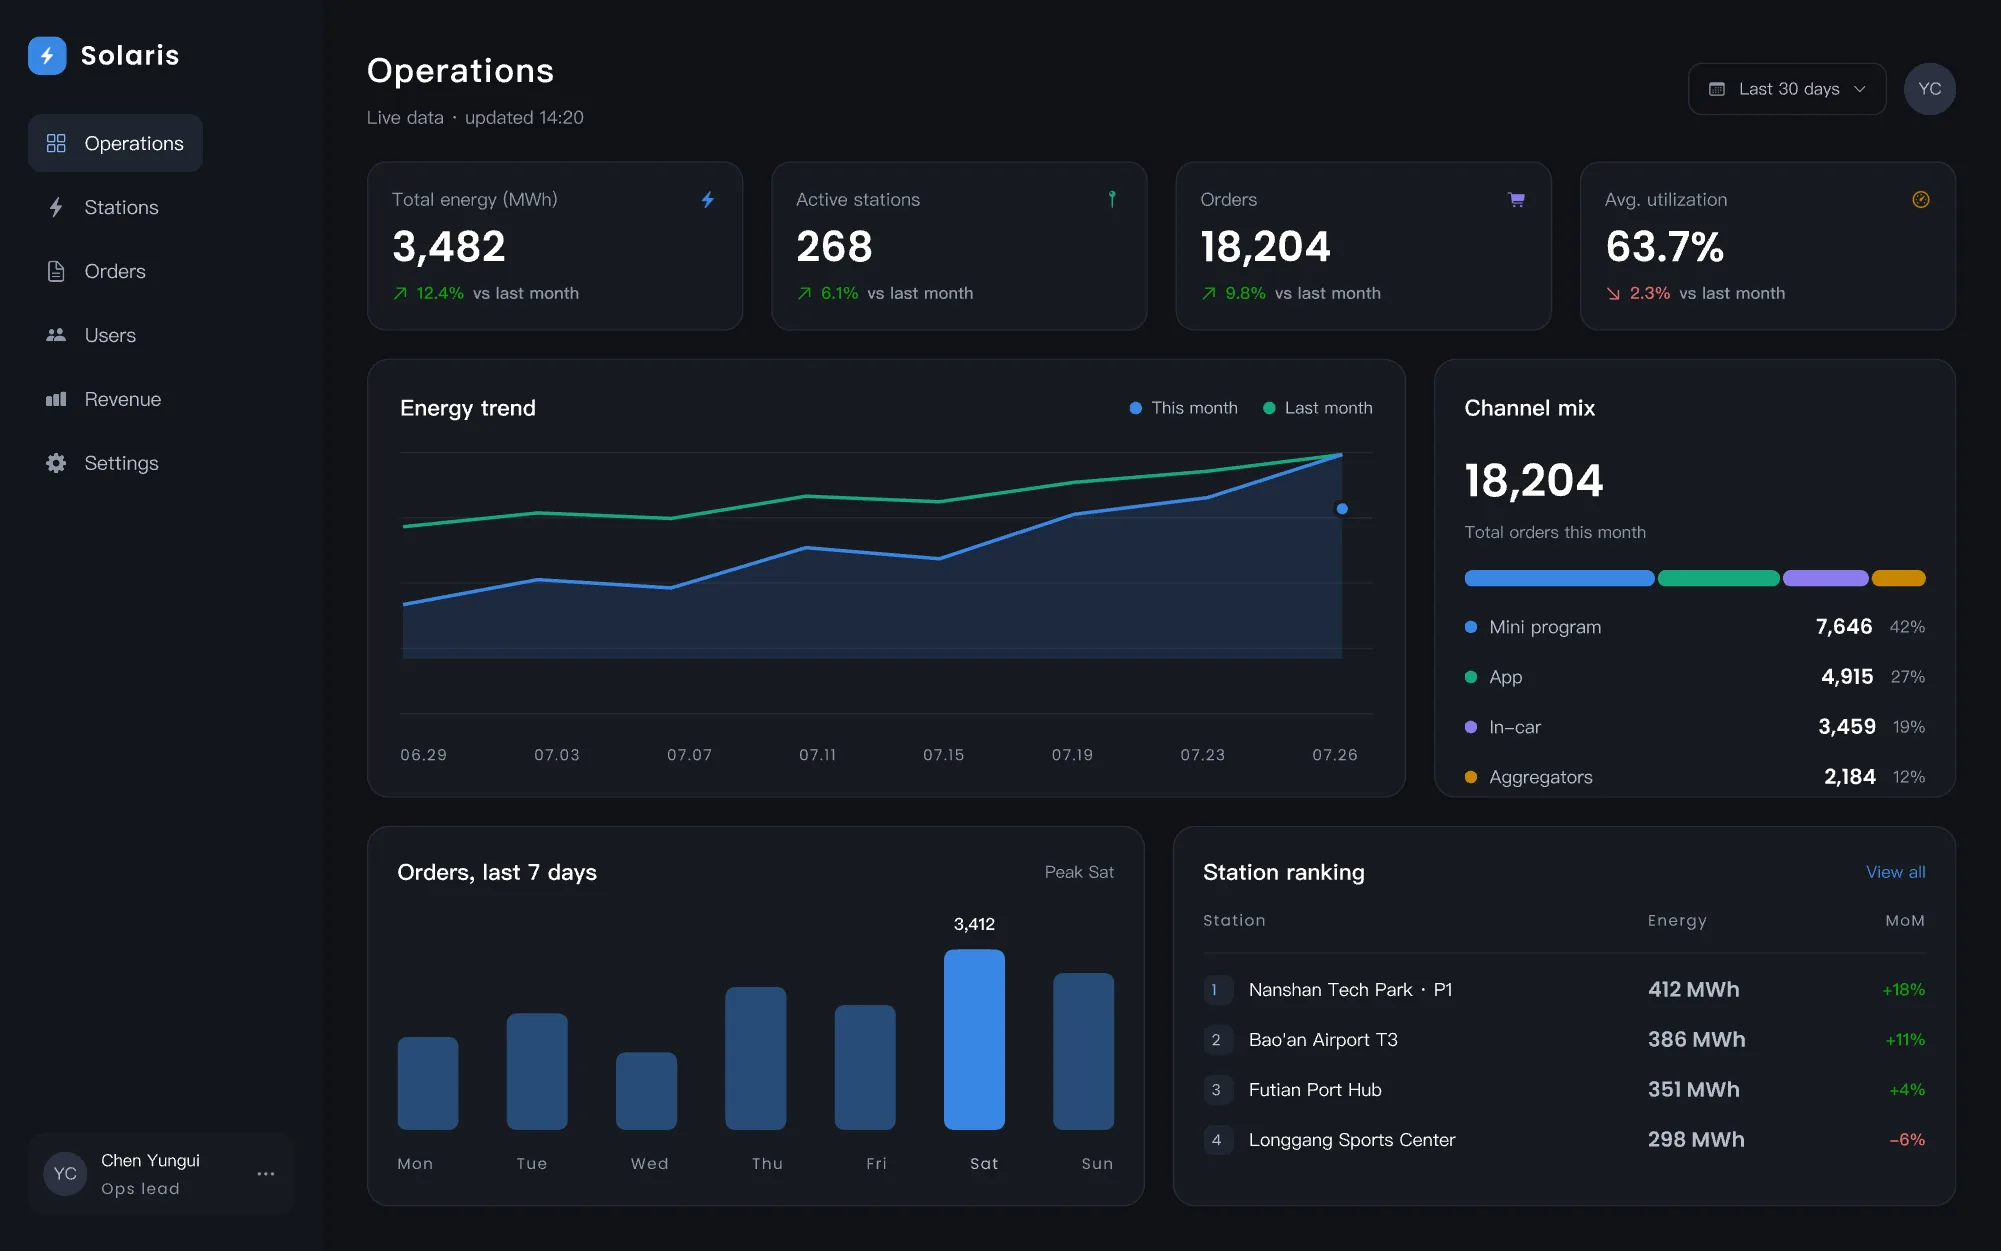The width and height of the screenshot is (2001, 1251).
Task: Click the MoM column header
Action: (1905, 921)
